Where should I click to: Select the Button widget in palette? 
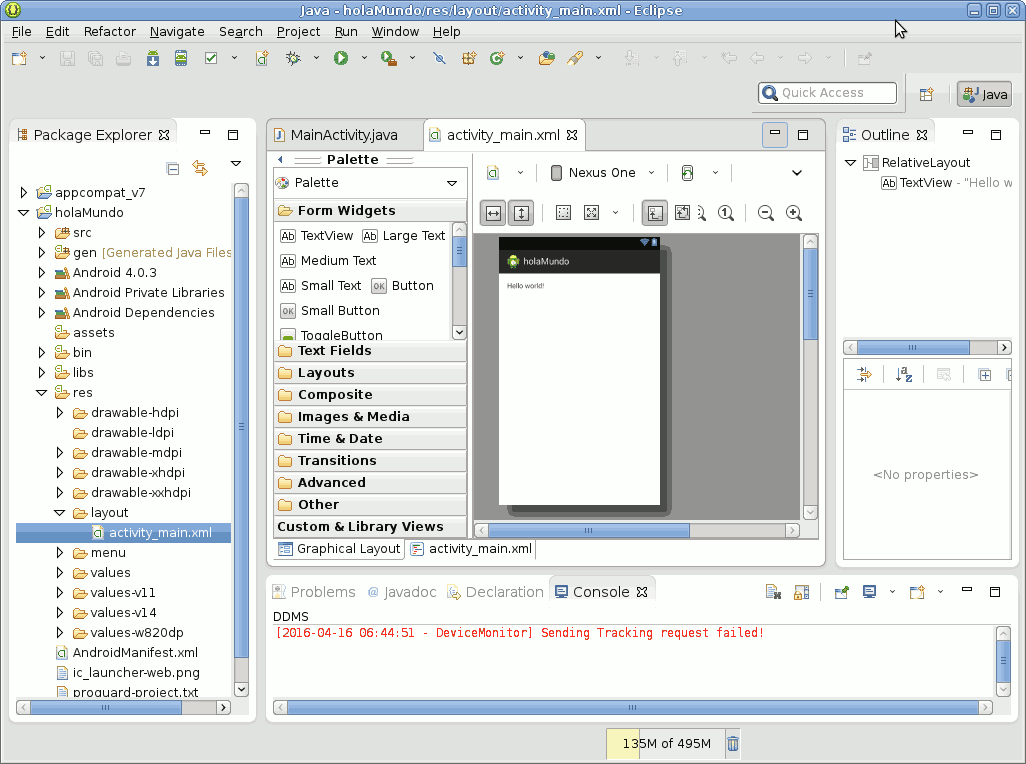click(x=402, y=286)
